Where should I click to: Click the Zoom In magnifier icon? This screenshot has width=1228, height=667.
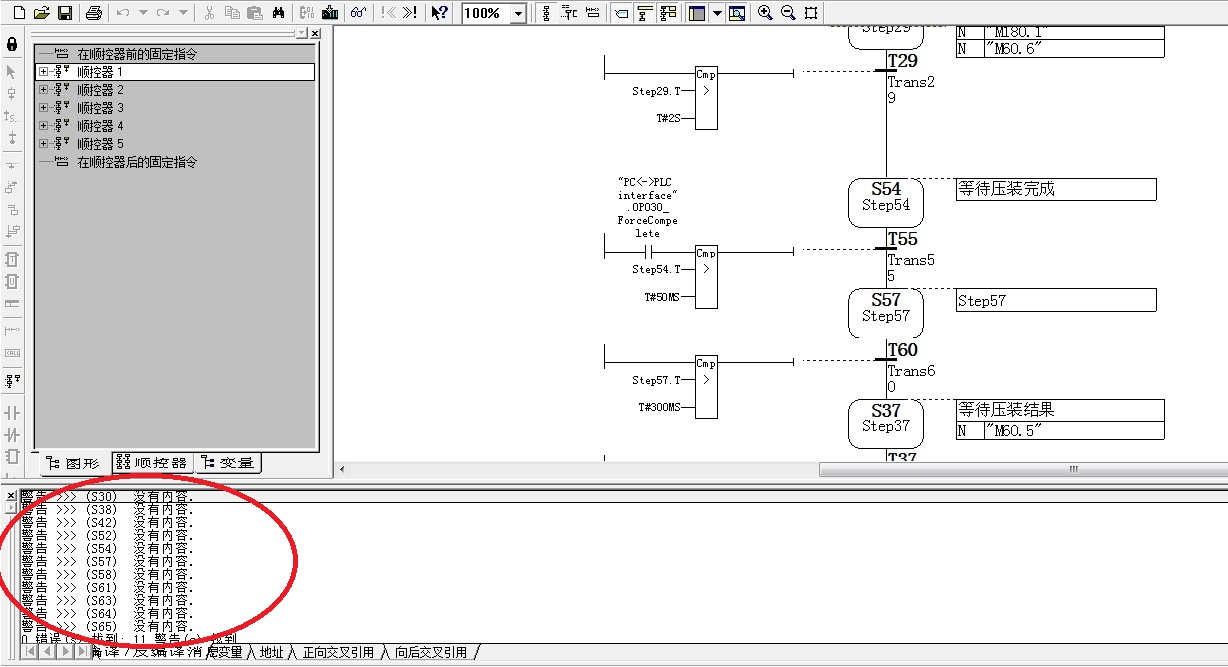coord(765,13)
